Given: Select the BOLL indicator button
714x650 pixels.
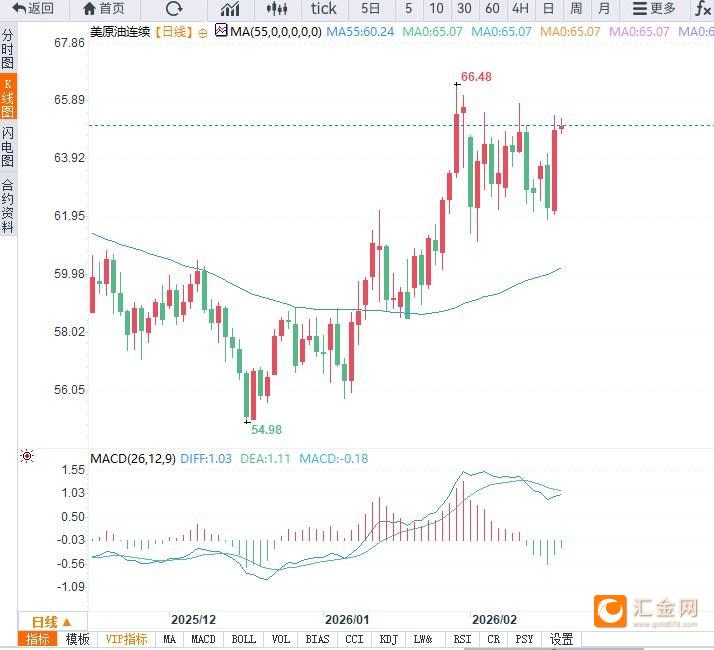Looking at the screenshot, I should coord(243,640).
